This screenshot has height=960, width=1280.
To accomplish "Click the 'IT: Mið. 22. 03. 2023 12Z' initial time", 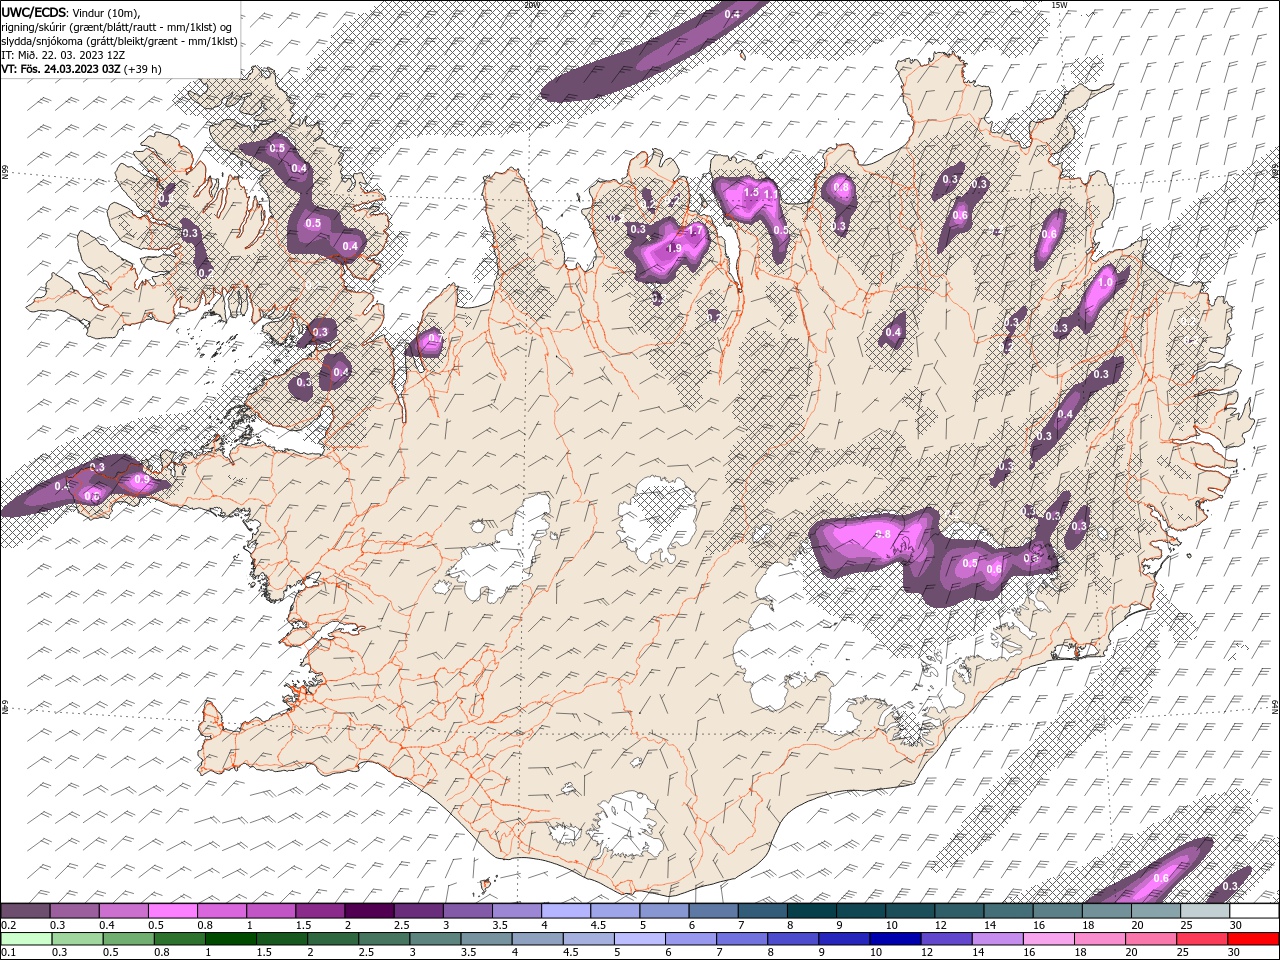I will pyautogui.click(x=63, y=55).
